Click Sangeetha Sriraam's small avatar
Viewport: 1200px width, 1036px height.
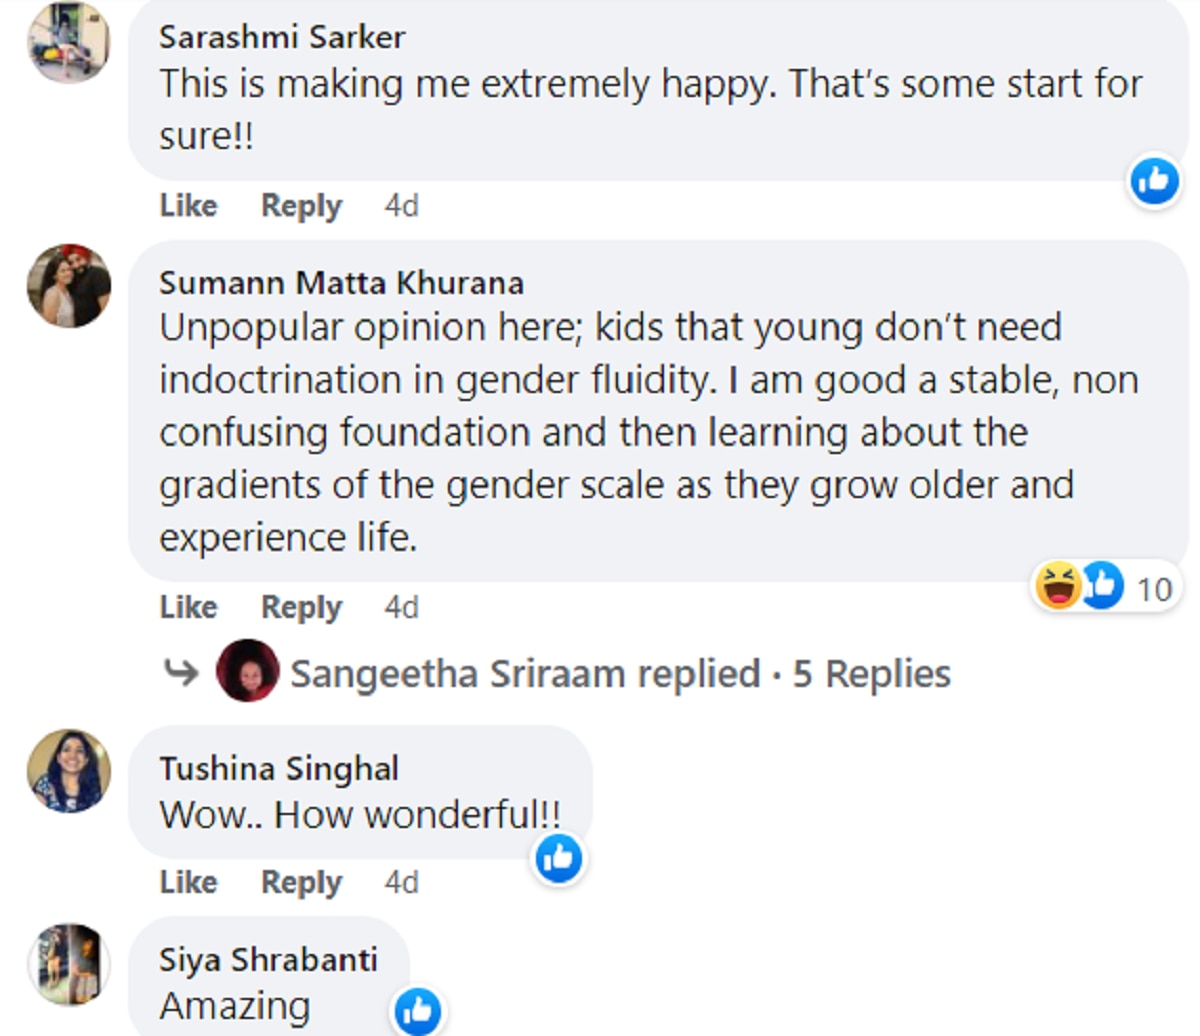pos(247,671)
